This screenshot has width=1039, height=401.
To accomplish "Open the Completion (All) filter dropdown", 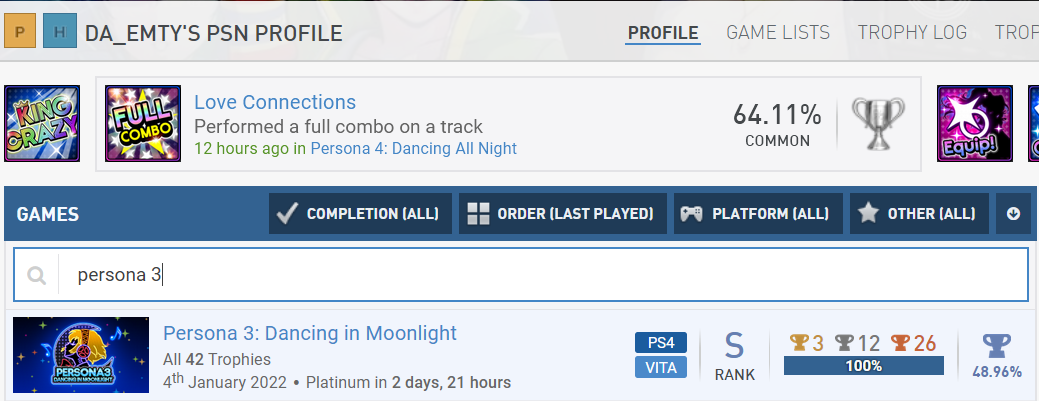I will point(360,214).
